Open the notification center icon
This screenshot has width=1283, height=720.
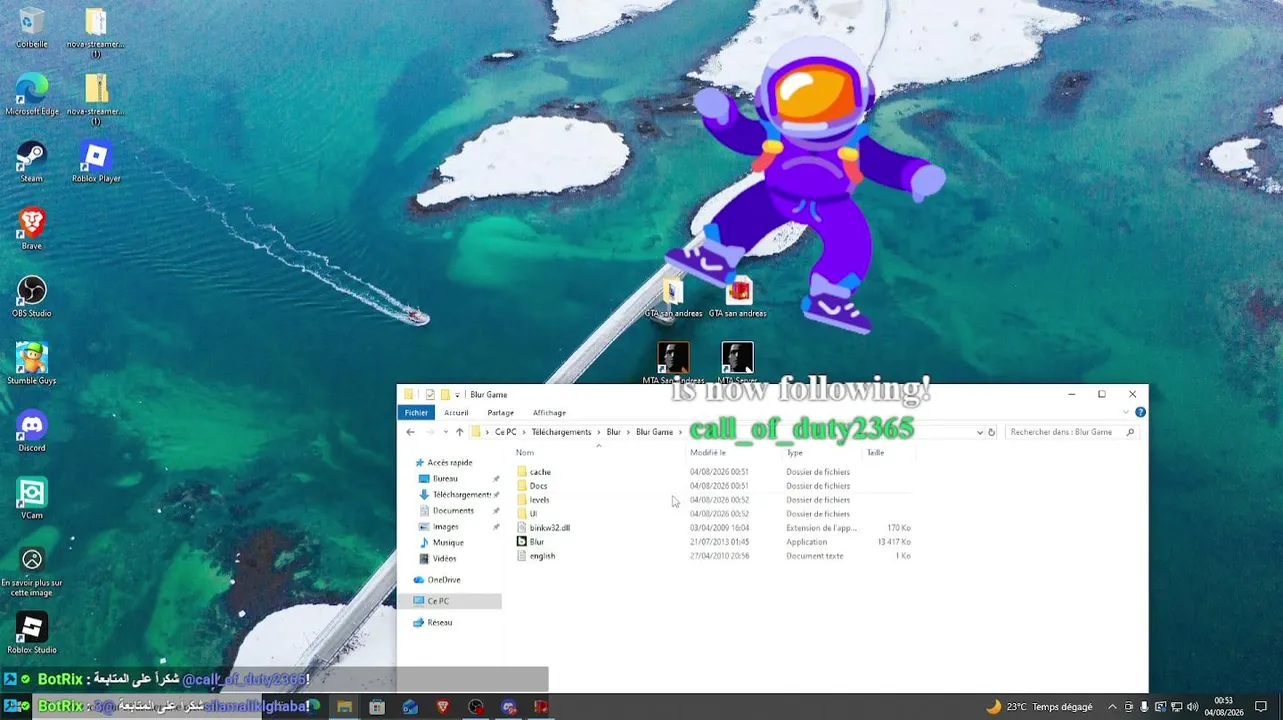click(1262, 707)
